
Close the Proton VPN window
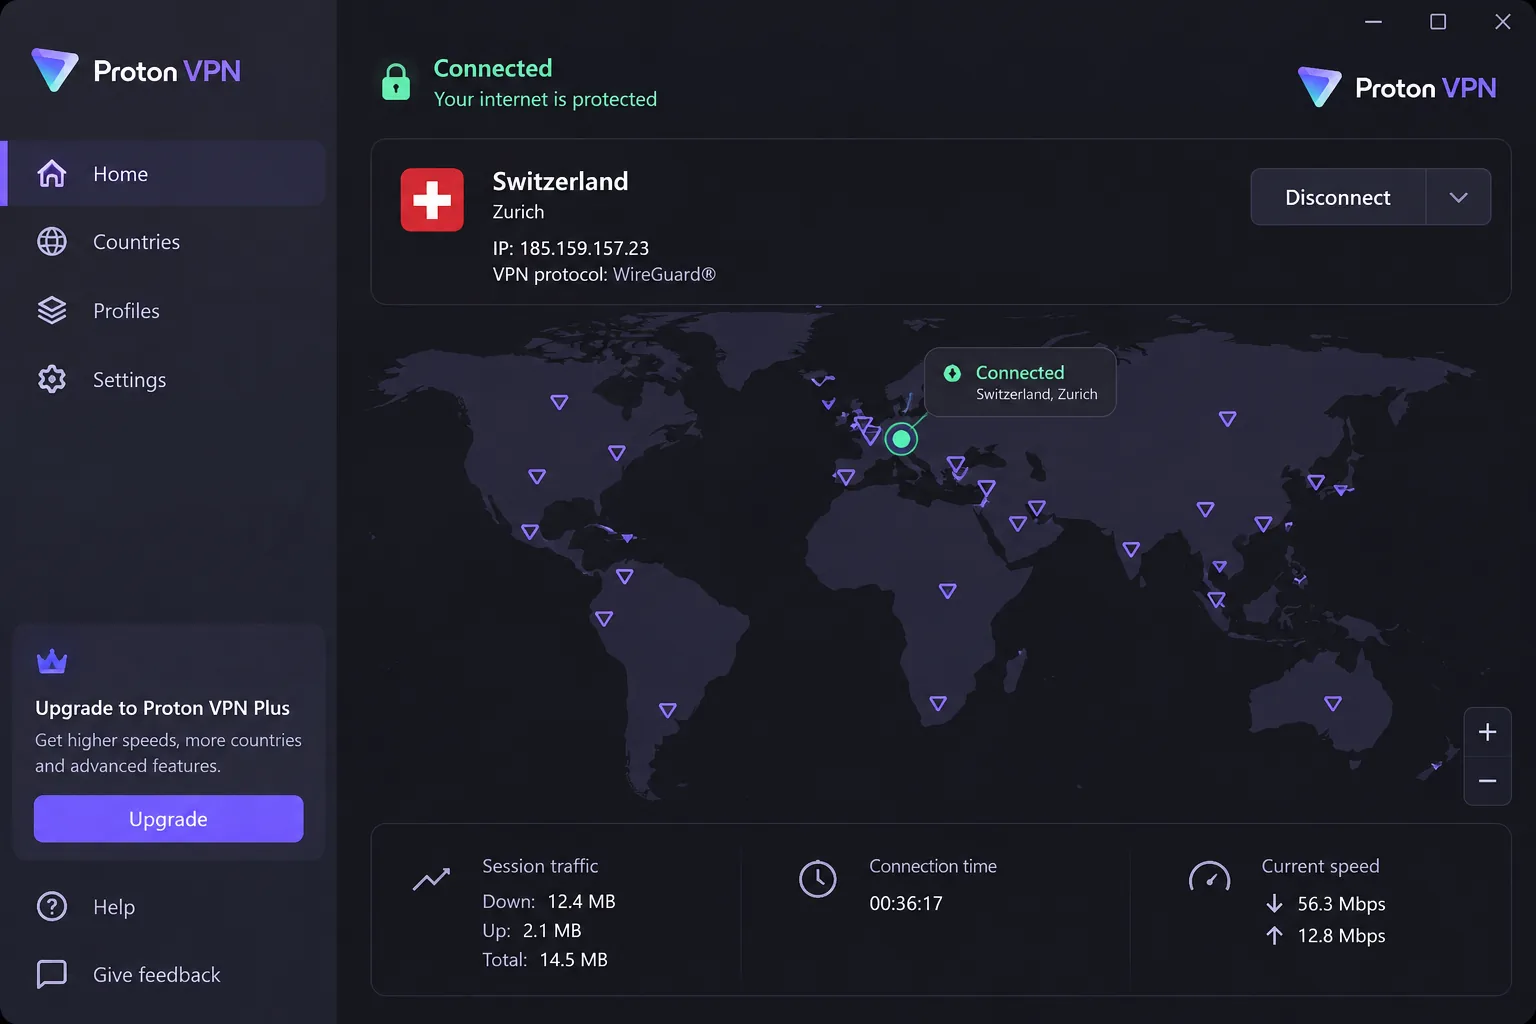click(x=1502, y=22)
